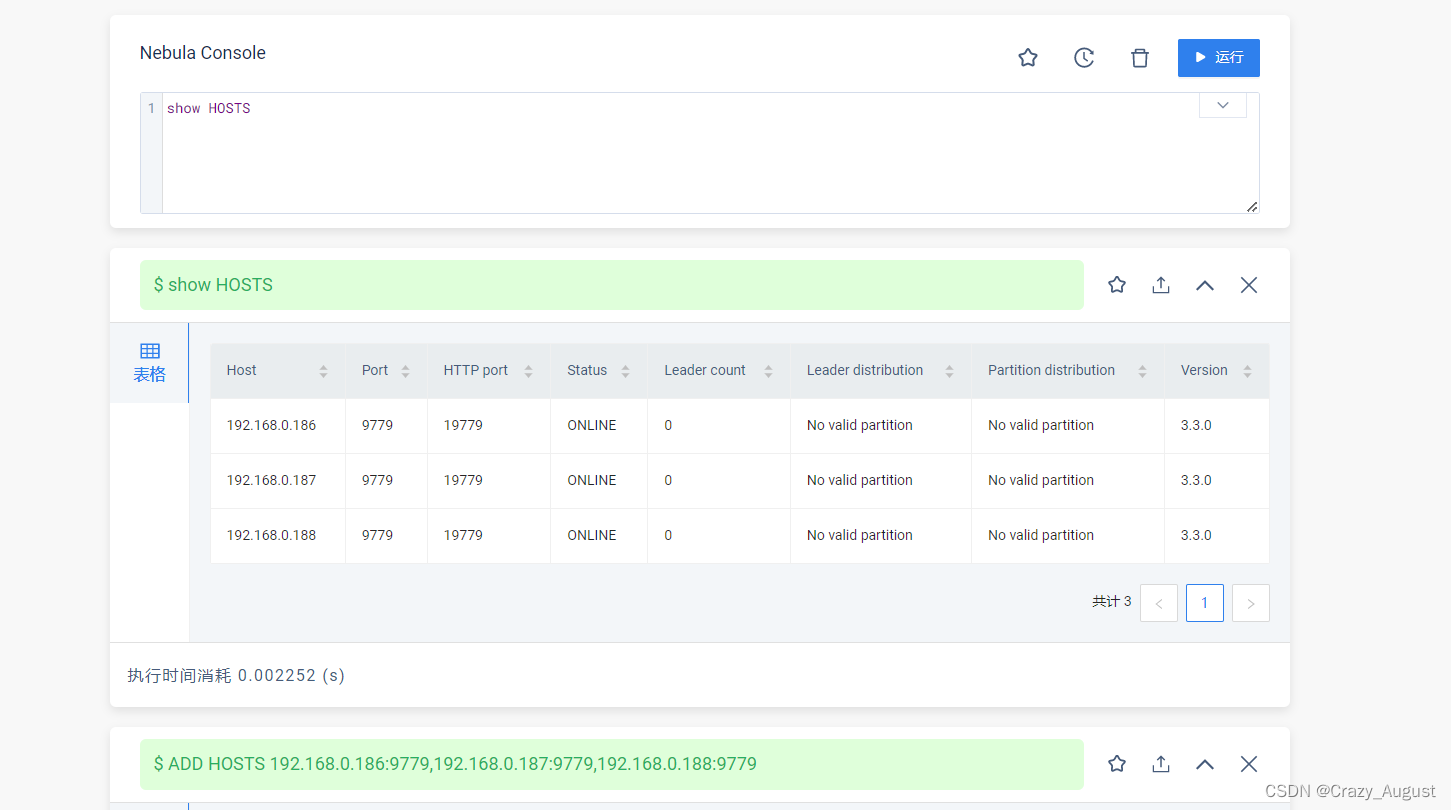
Task: Export the ADD HOSTS result
Action: [1161, 764]
